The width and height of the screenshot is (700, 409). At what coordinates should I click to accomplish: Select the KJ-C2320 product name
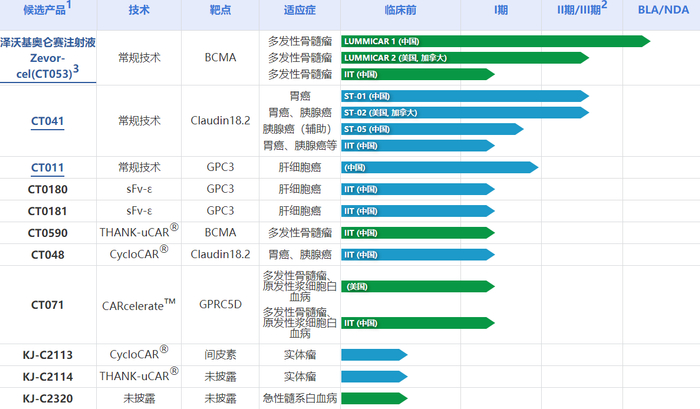coord(47,399)
